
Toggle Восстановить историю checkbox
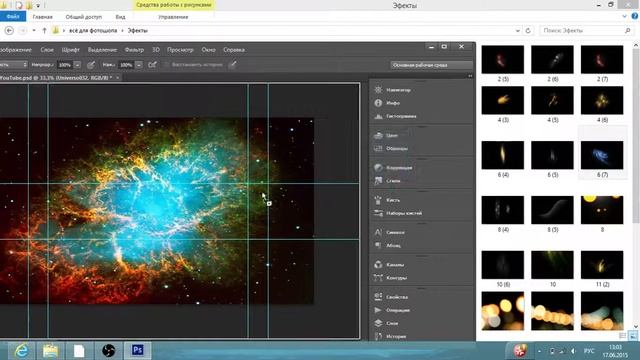(167, 64)
